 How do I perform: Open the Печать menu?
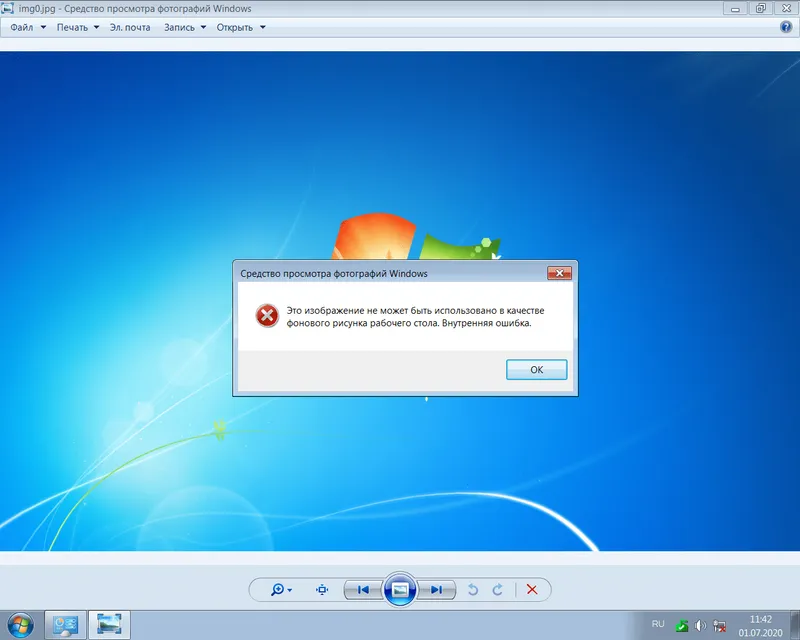(x=72, y=28)
